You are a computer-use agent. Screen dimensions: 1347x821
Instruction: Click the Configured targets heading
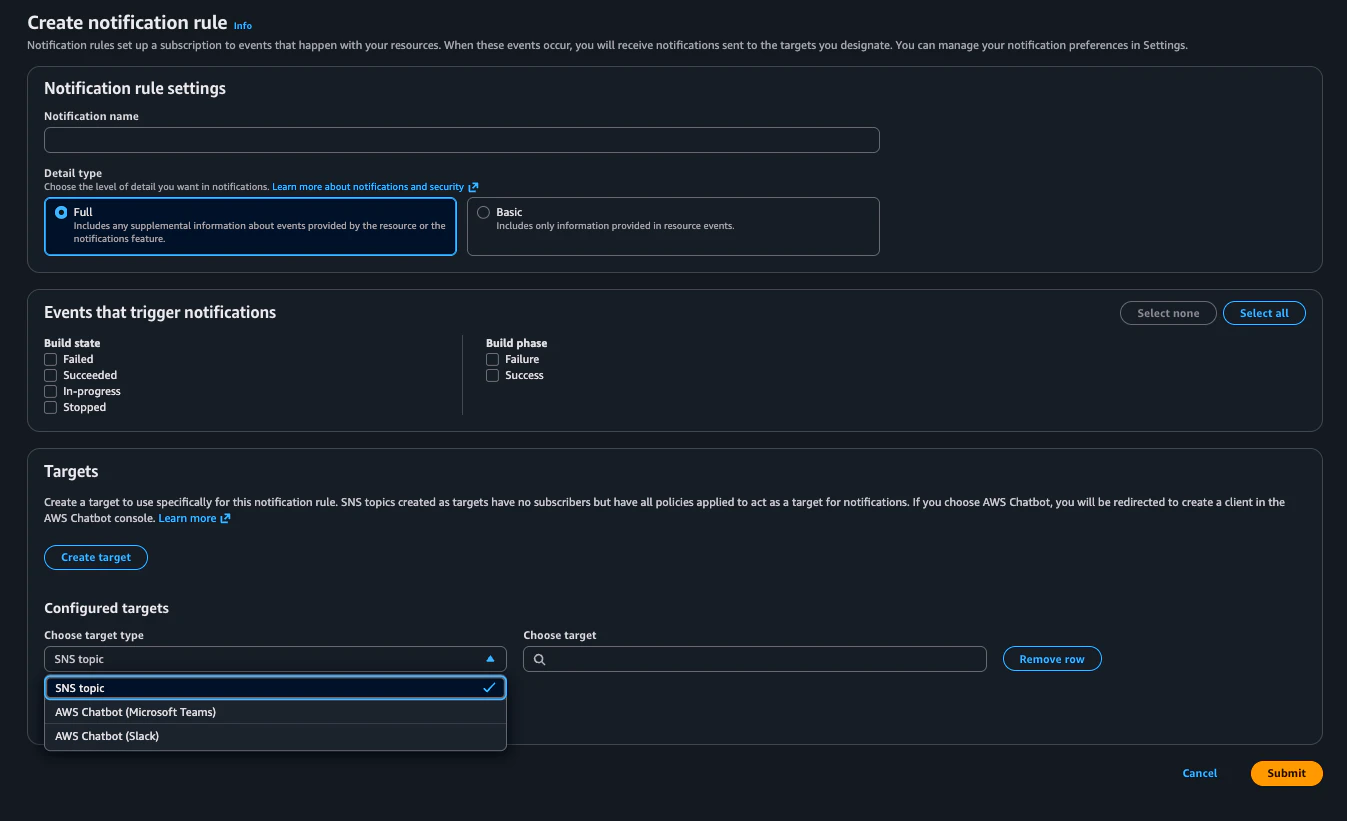tap(106, 608)
